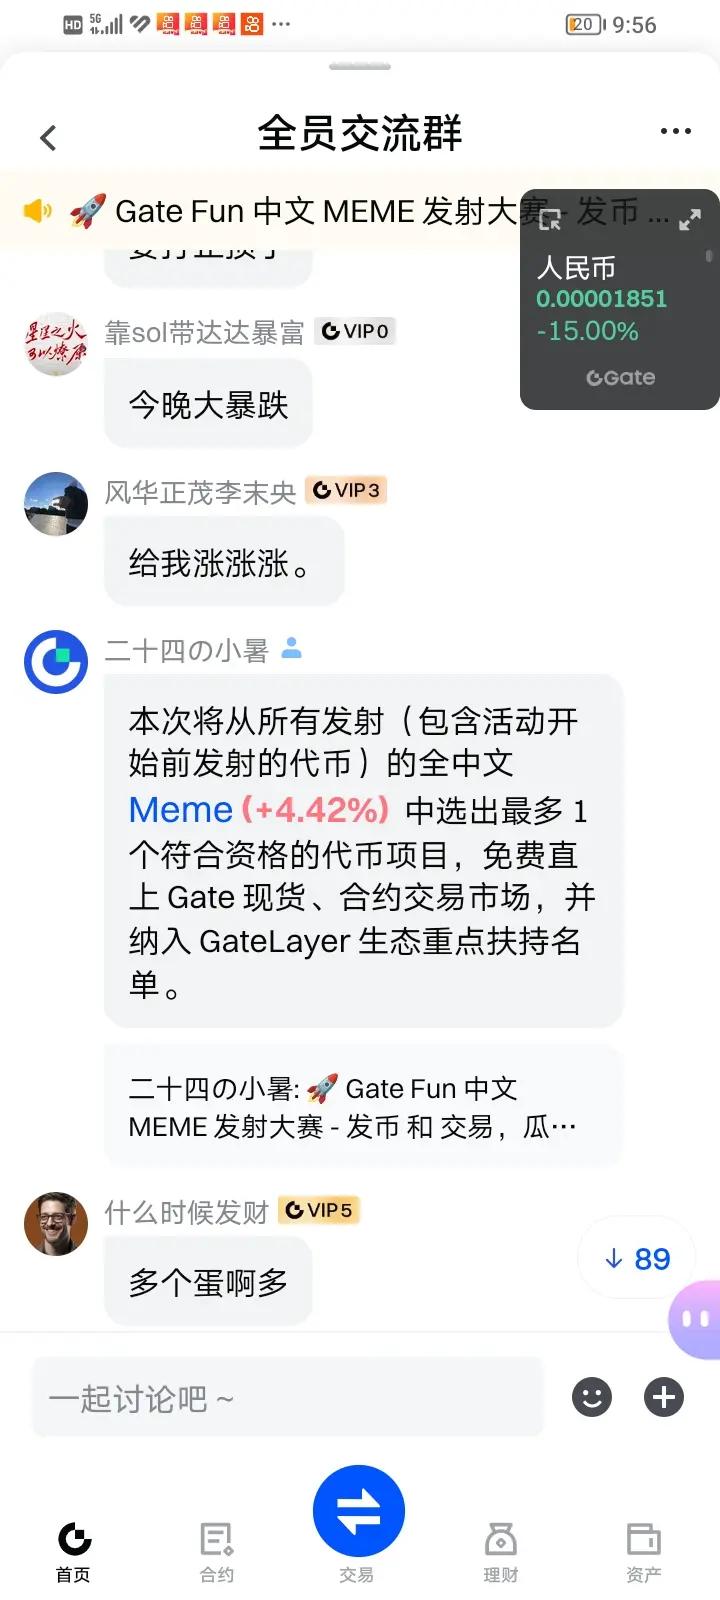Viewport: 720px width, 1600px height.
Task: Tap the picture-in-picture icon on price widget
Action: (x=550, y=220)
